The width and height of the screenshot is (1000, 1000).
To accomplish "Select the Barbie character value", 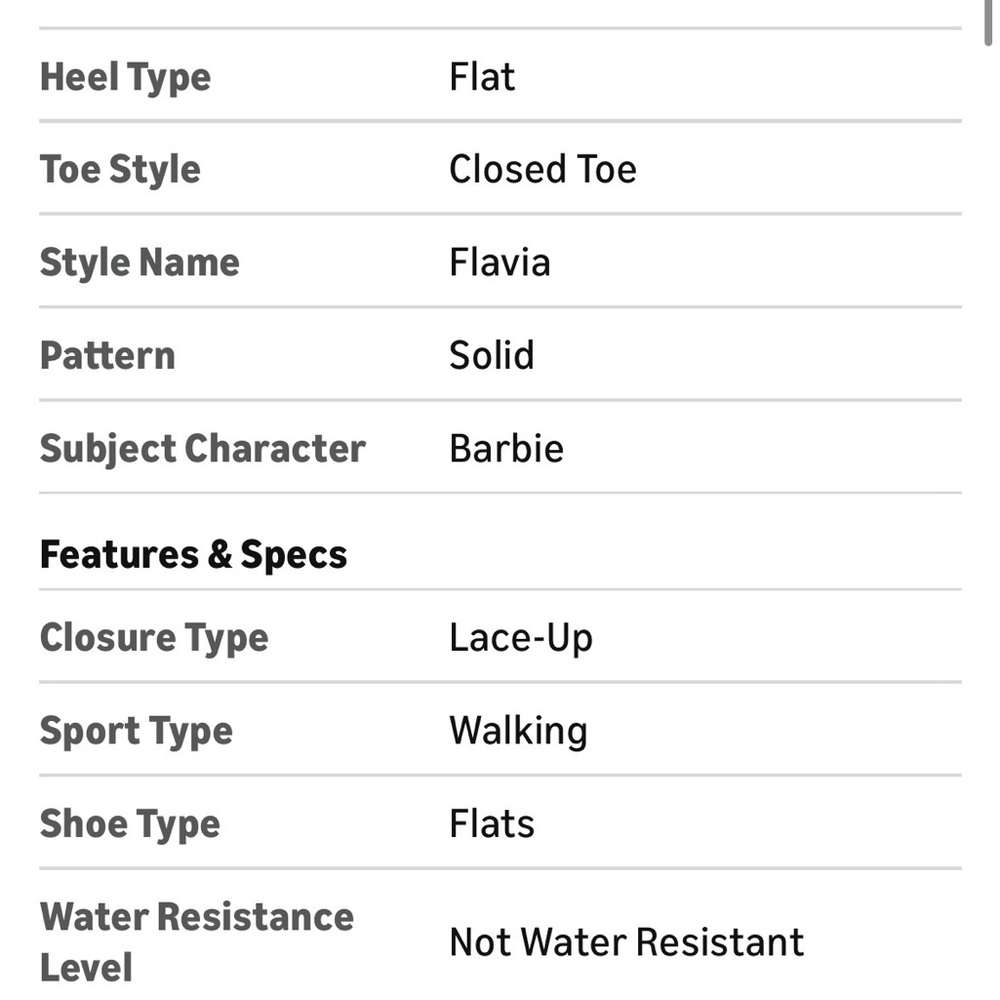I will 506,448.
